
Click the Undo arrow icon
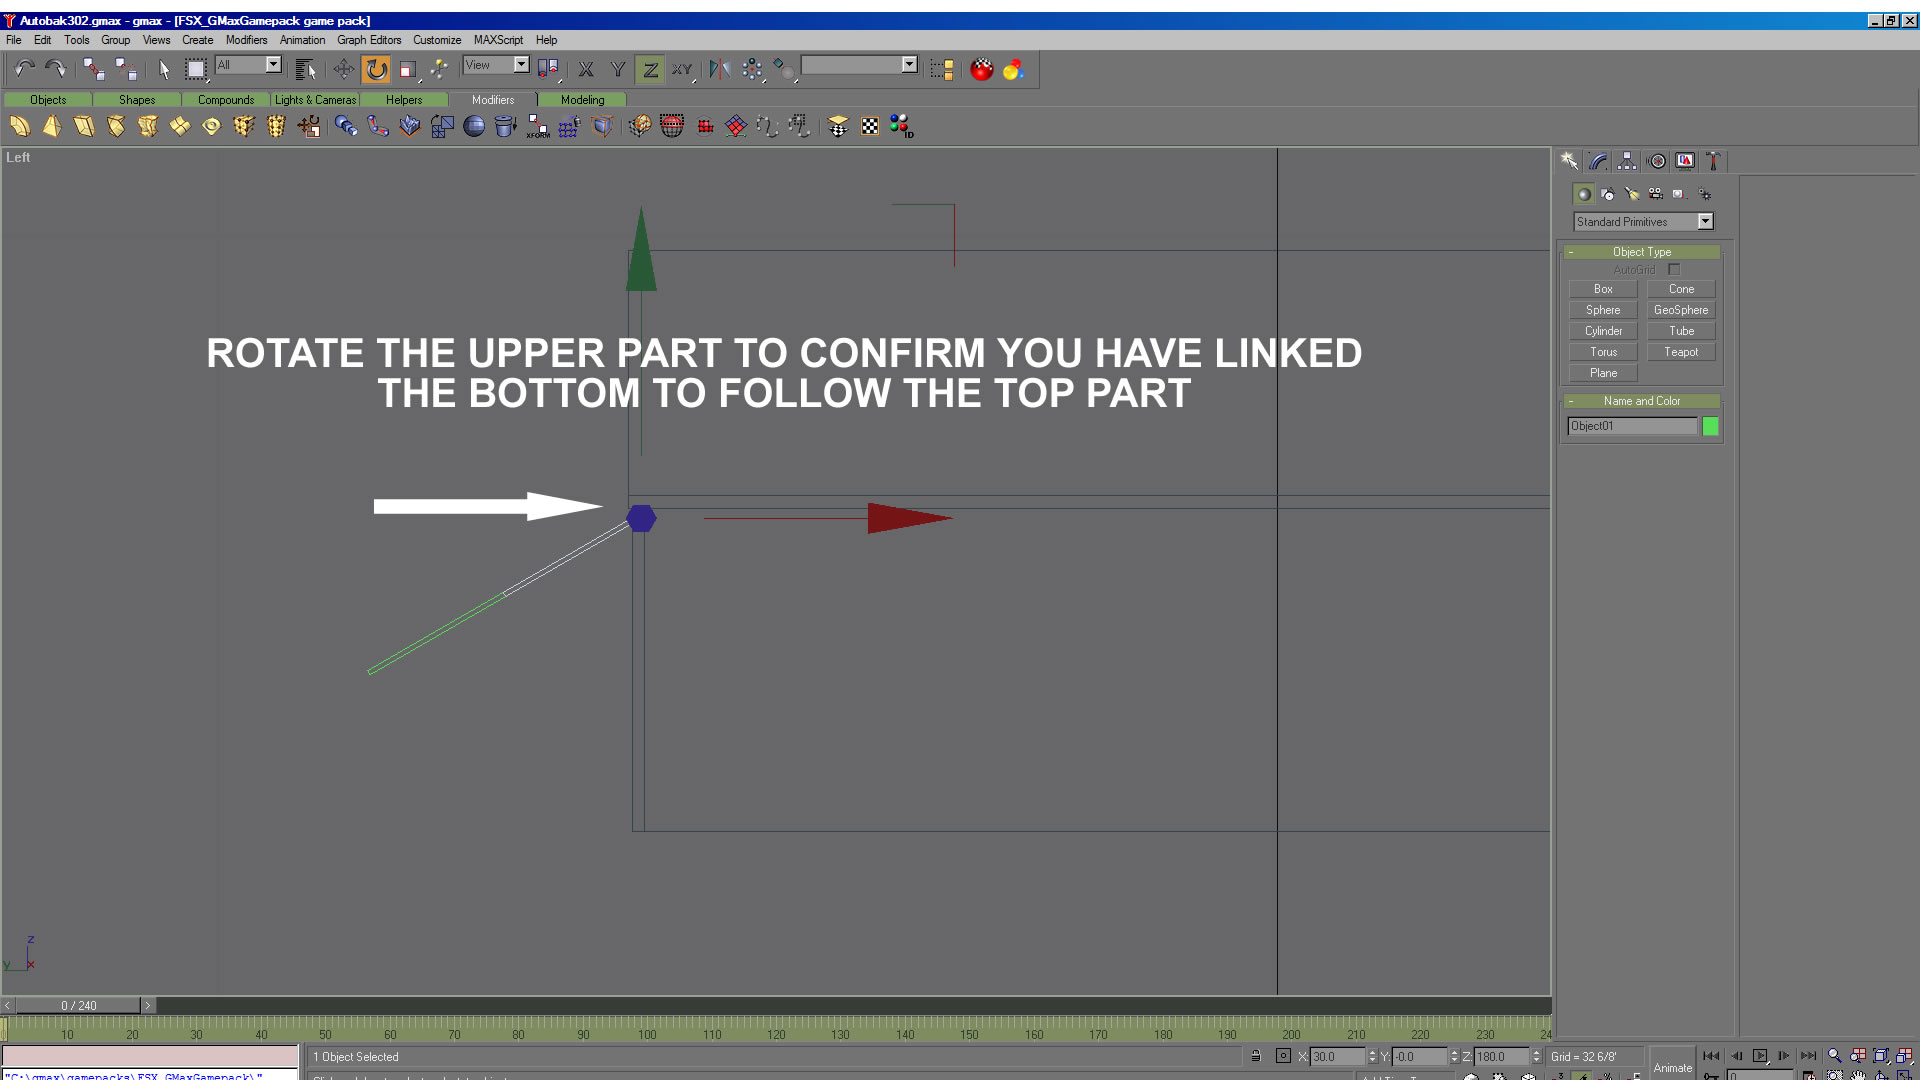coord(24,68)
